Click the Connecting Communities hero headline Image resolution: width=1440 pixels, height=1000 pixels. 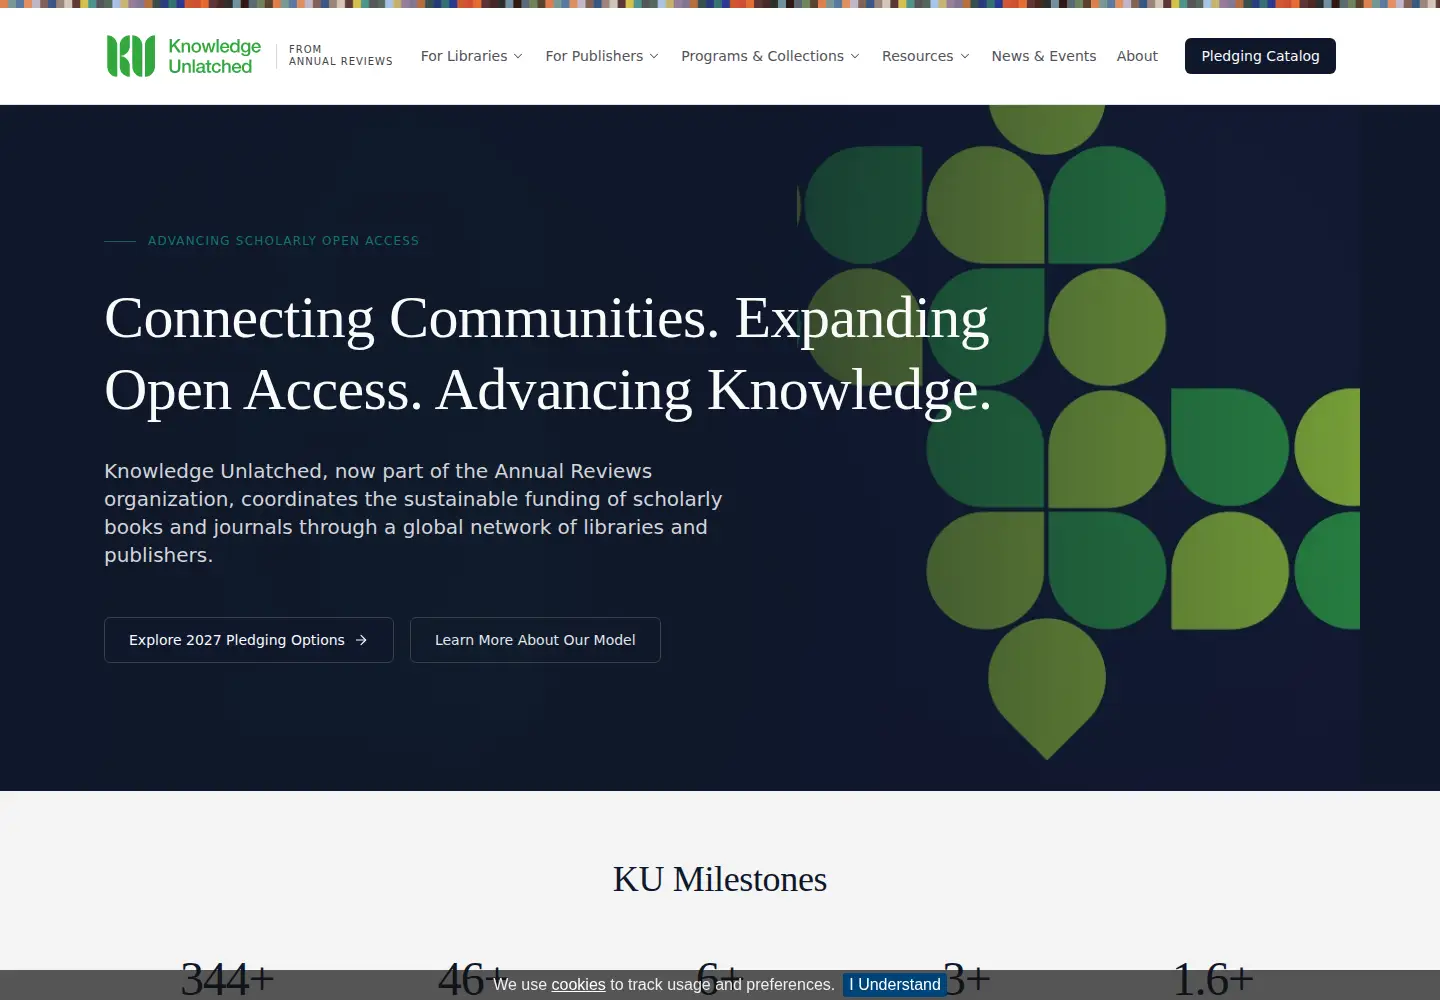(548, 354)
